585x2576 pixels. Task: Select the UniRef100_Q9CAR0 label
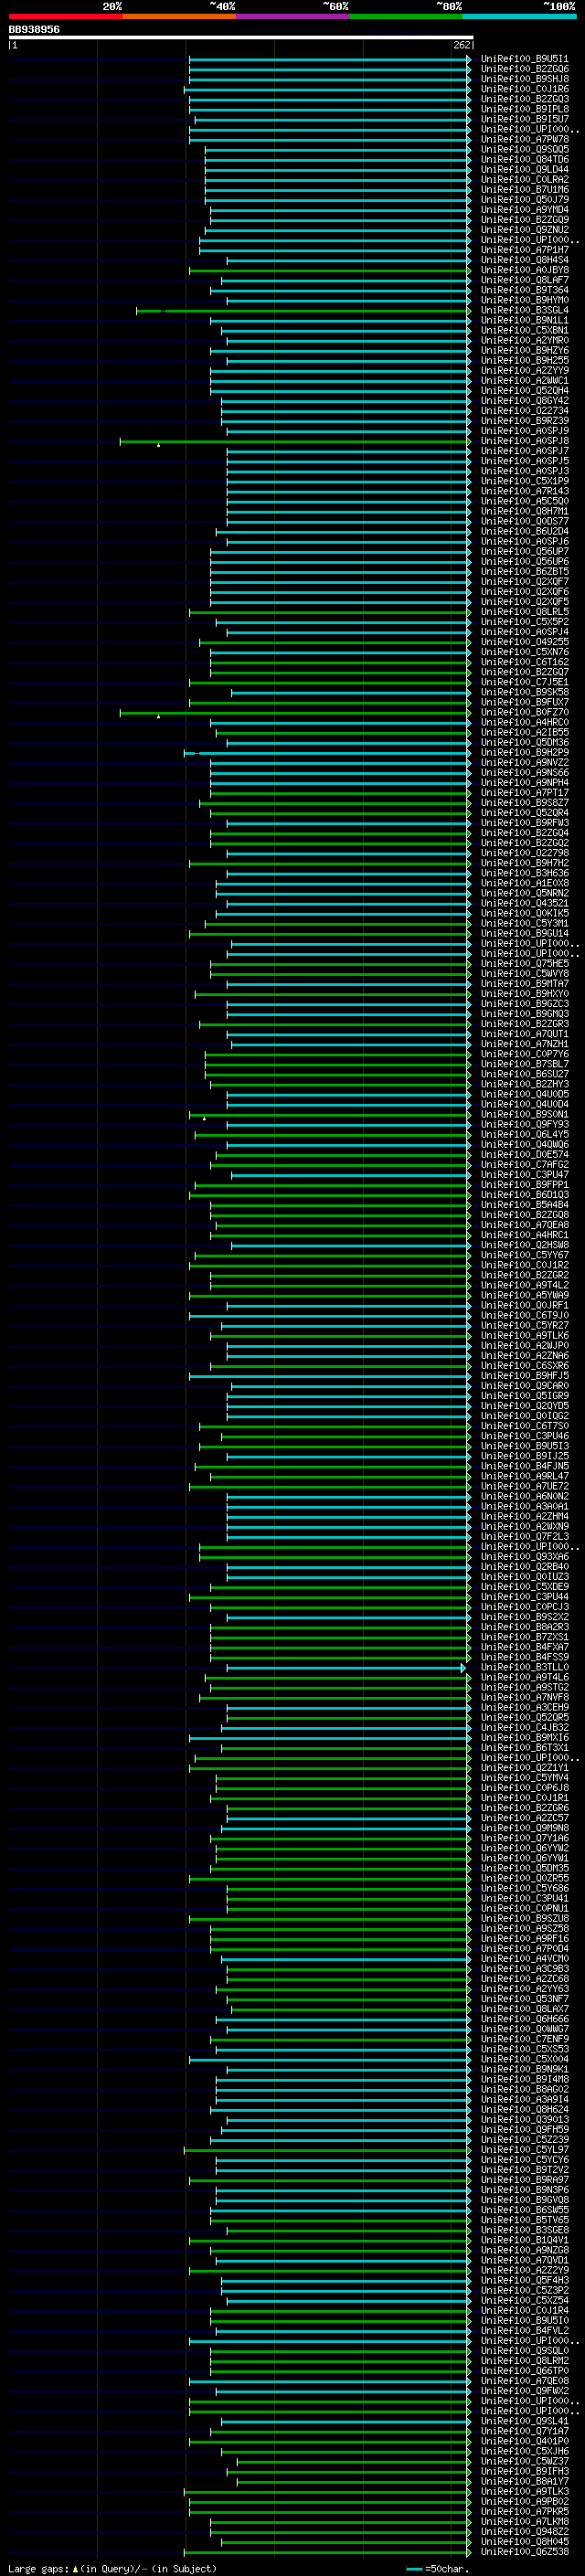525,1386
